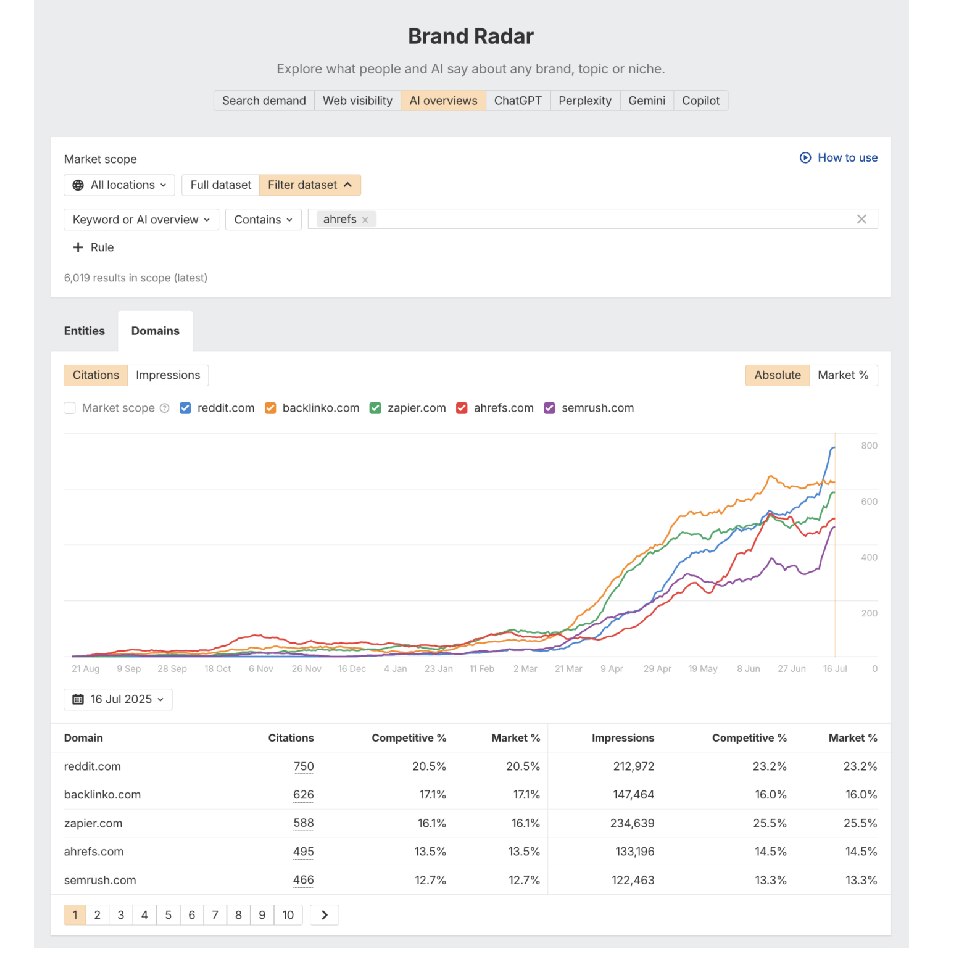Click the Domain column header
The image size is (960, 960).
tap(83, 738)
